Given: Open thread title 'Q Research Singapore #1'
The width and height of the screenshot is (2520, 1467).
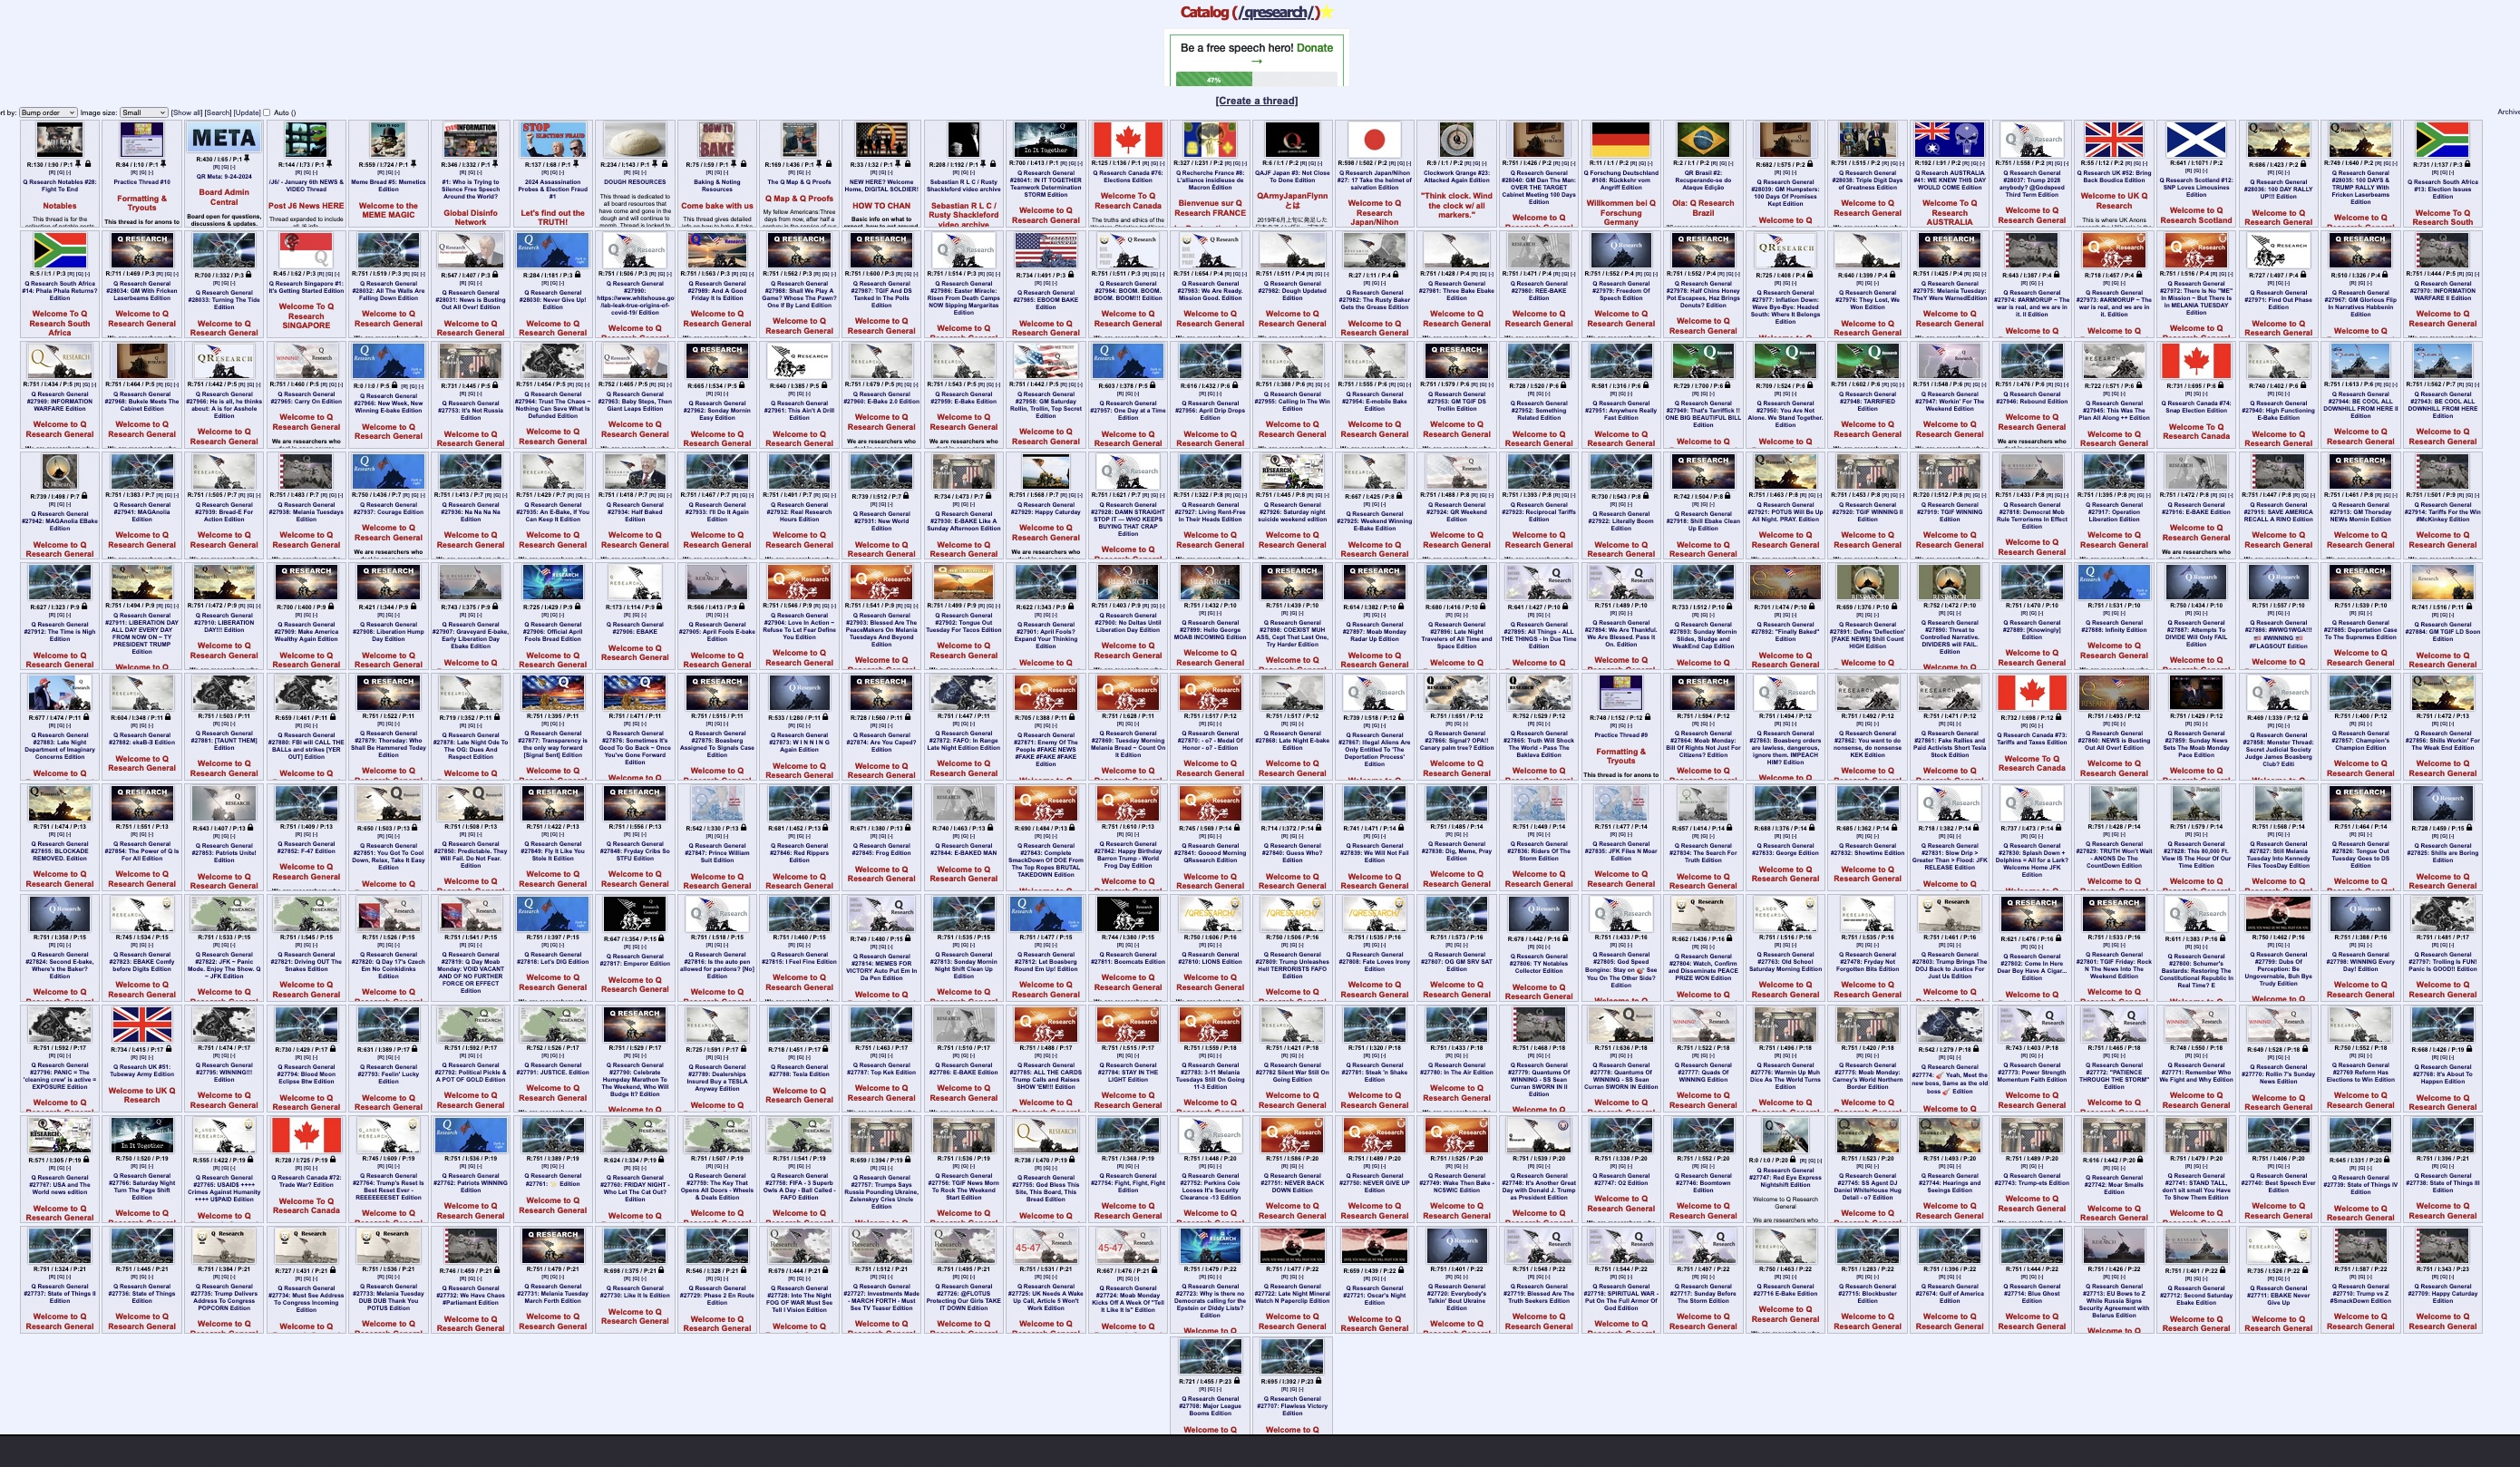Looking at the screenshot, I should click(306, 288).
